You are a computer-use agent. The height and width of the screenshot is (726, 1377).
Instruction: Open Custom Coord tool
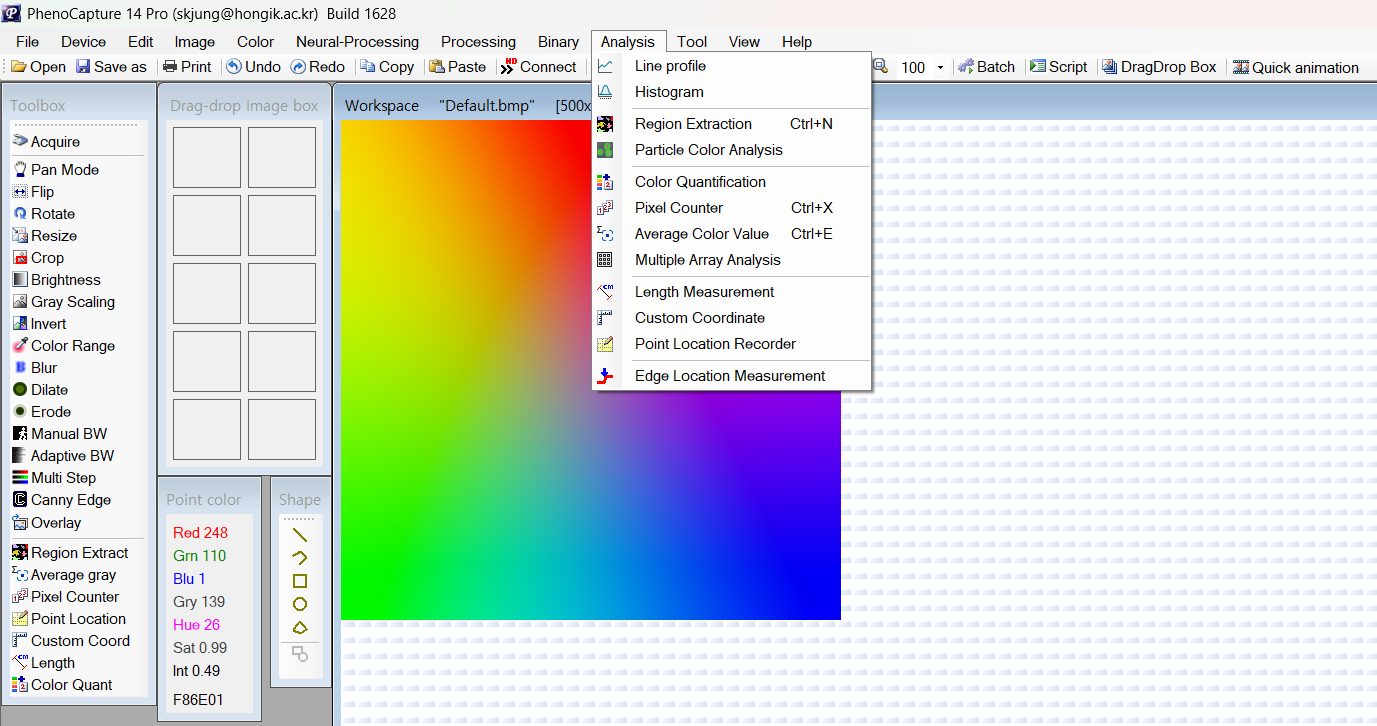[x=72, y=641]
